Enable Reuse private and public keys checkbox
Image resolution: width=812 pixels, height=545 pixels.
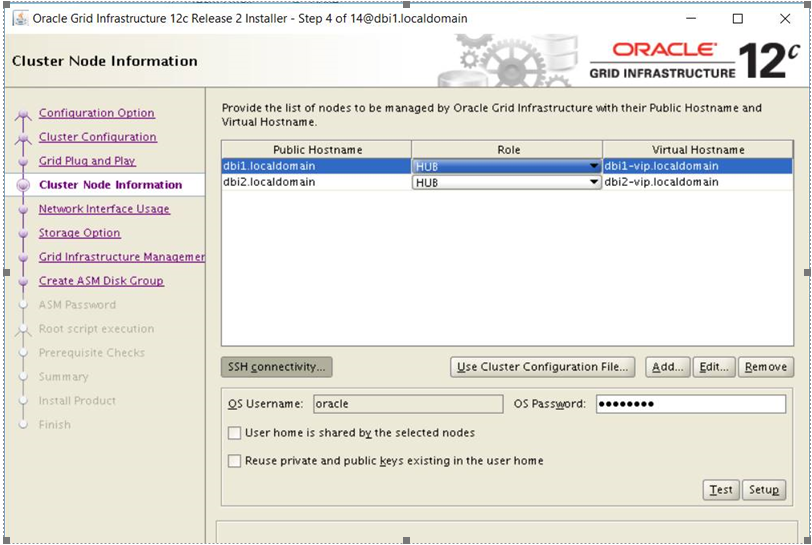pyautogui.click(x=235, y=461)
